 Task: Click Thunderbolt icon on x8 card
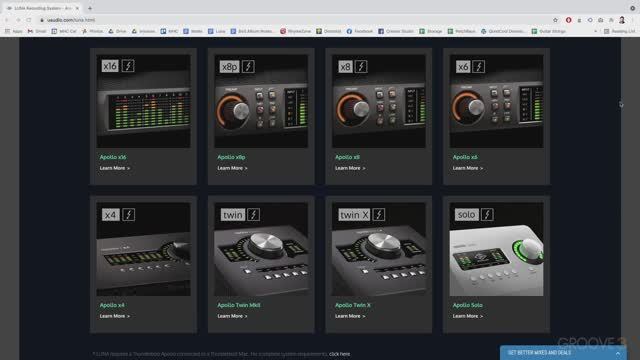[x=361, y=66]
